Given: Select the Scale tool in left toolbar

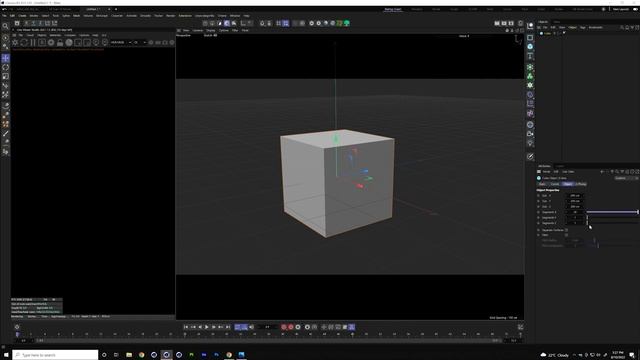Looking at the screenshot, I should (x=6, y=76).
